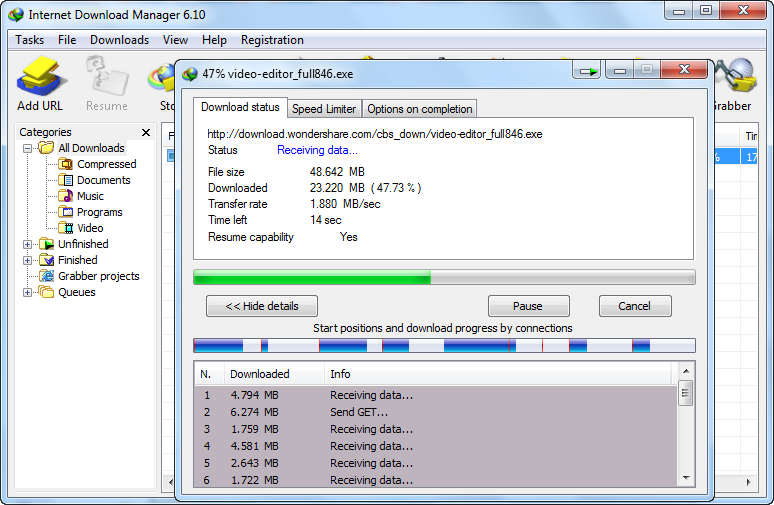The height and width of the screenshot is (505, 774).
Task: Open the File menu
Action: point(67,40)
